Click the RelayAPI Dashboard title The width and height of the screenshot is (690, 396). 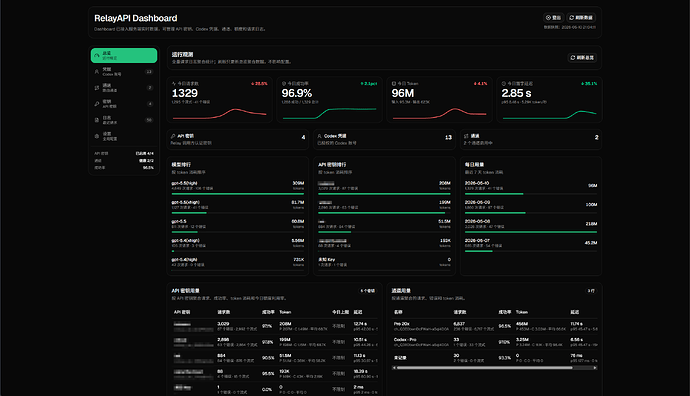(x=136, y=18)
